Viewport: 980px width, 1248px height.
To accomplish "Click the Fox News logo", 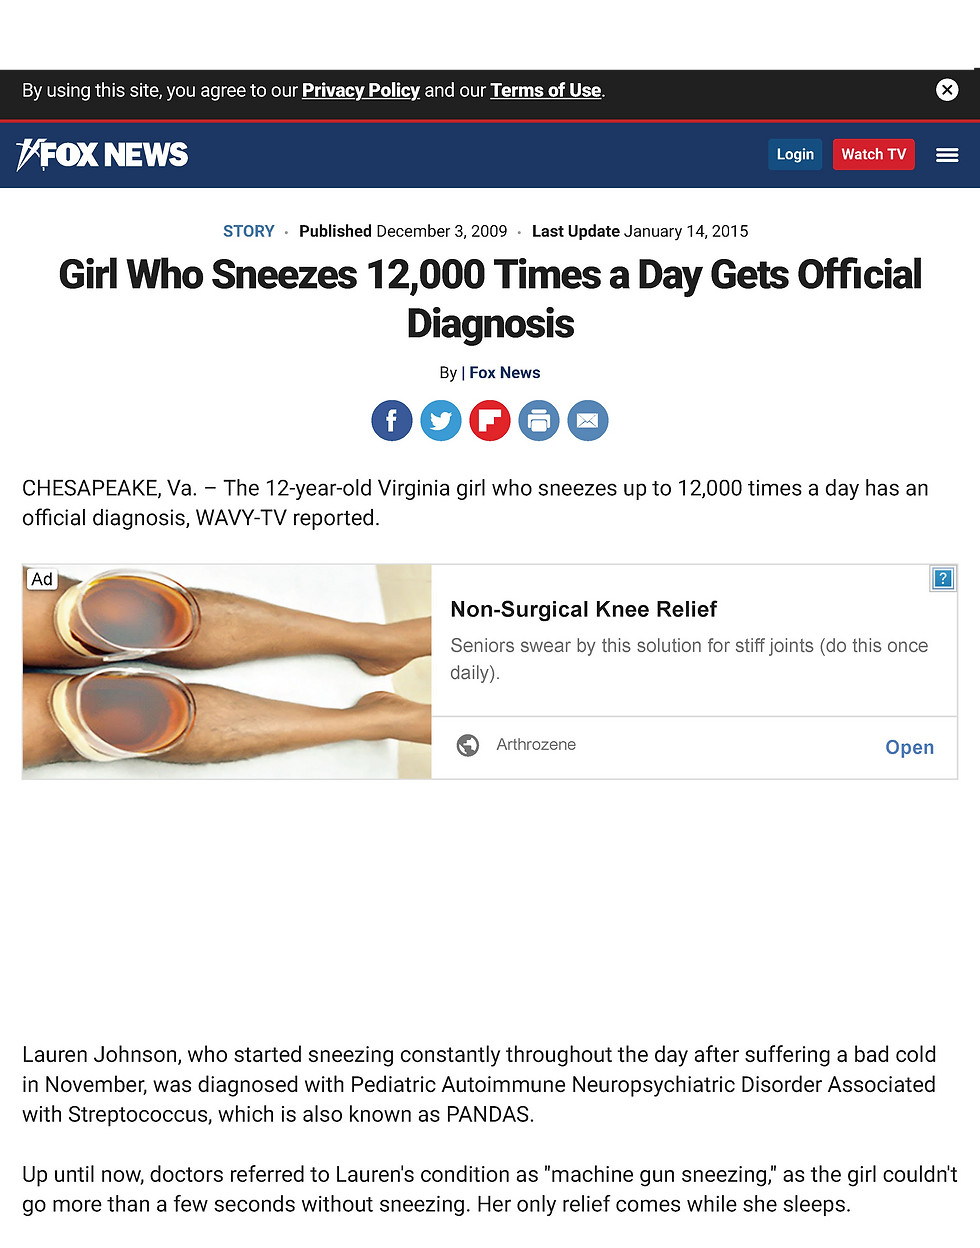I will tap(102, 154).
